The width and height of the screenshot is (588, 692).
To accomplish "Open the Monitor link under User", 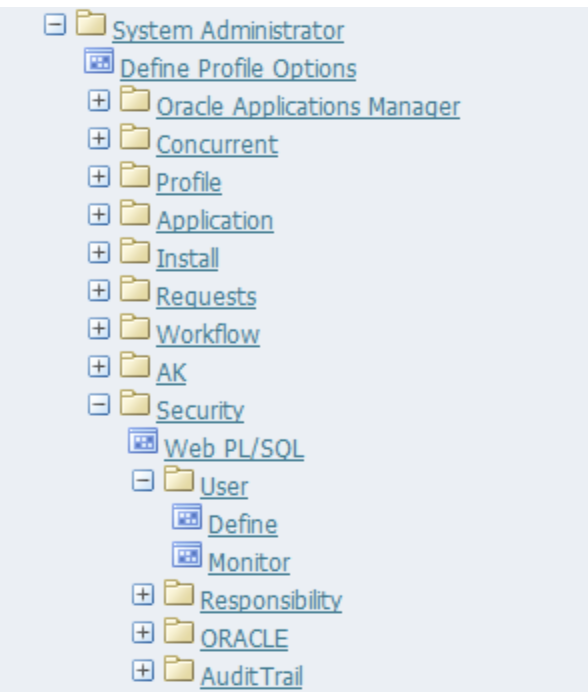I will click(249, 563).
